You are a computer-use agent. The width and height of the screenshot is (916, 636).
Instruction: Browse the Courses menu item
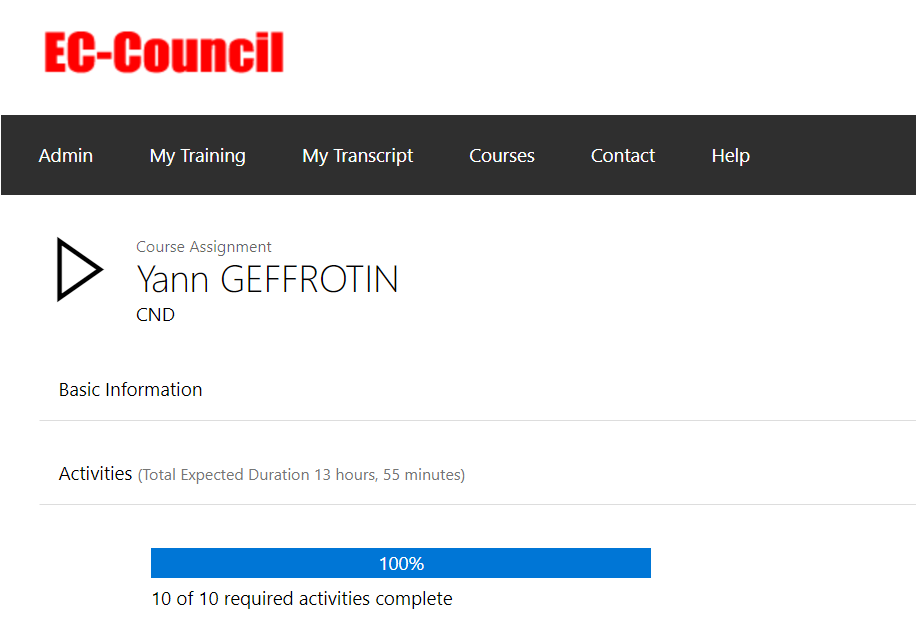[502, 155]
